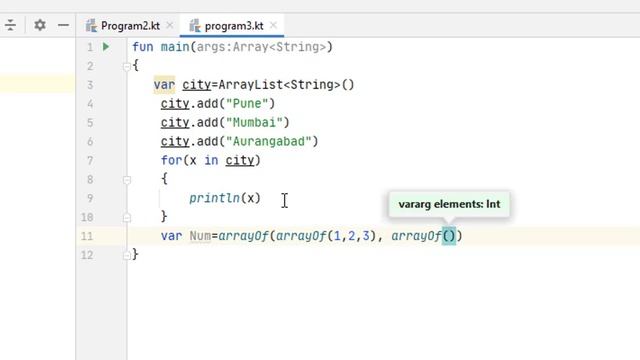Click "arrayOf(1,2,3)" inner call

coord(326,236)
